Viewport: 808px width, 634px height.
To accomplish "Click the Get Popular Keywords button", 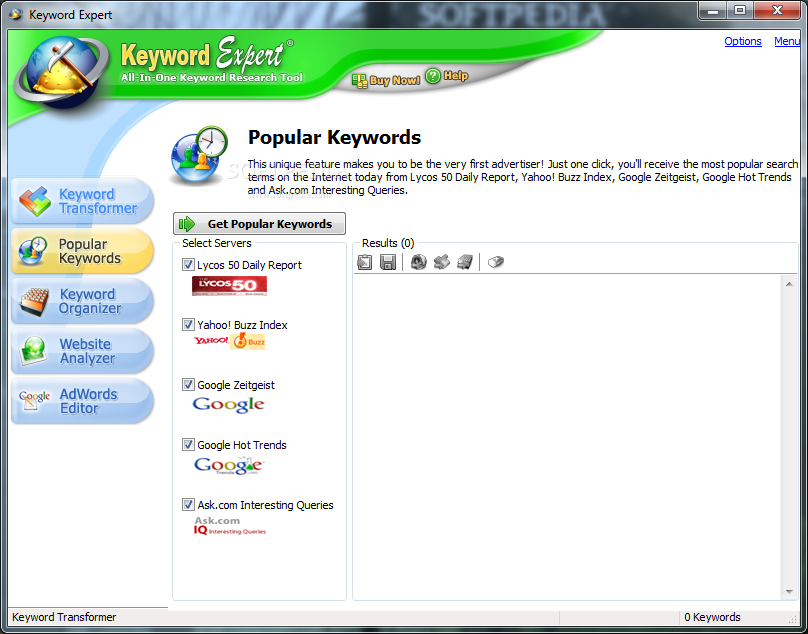I will (259, 224).
